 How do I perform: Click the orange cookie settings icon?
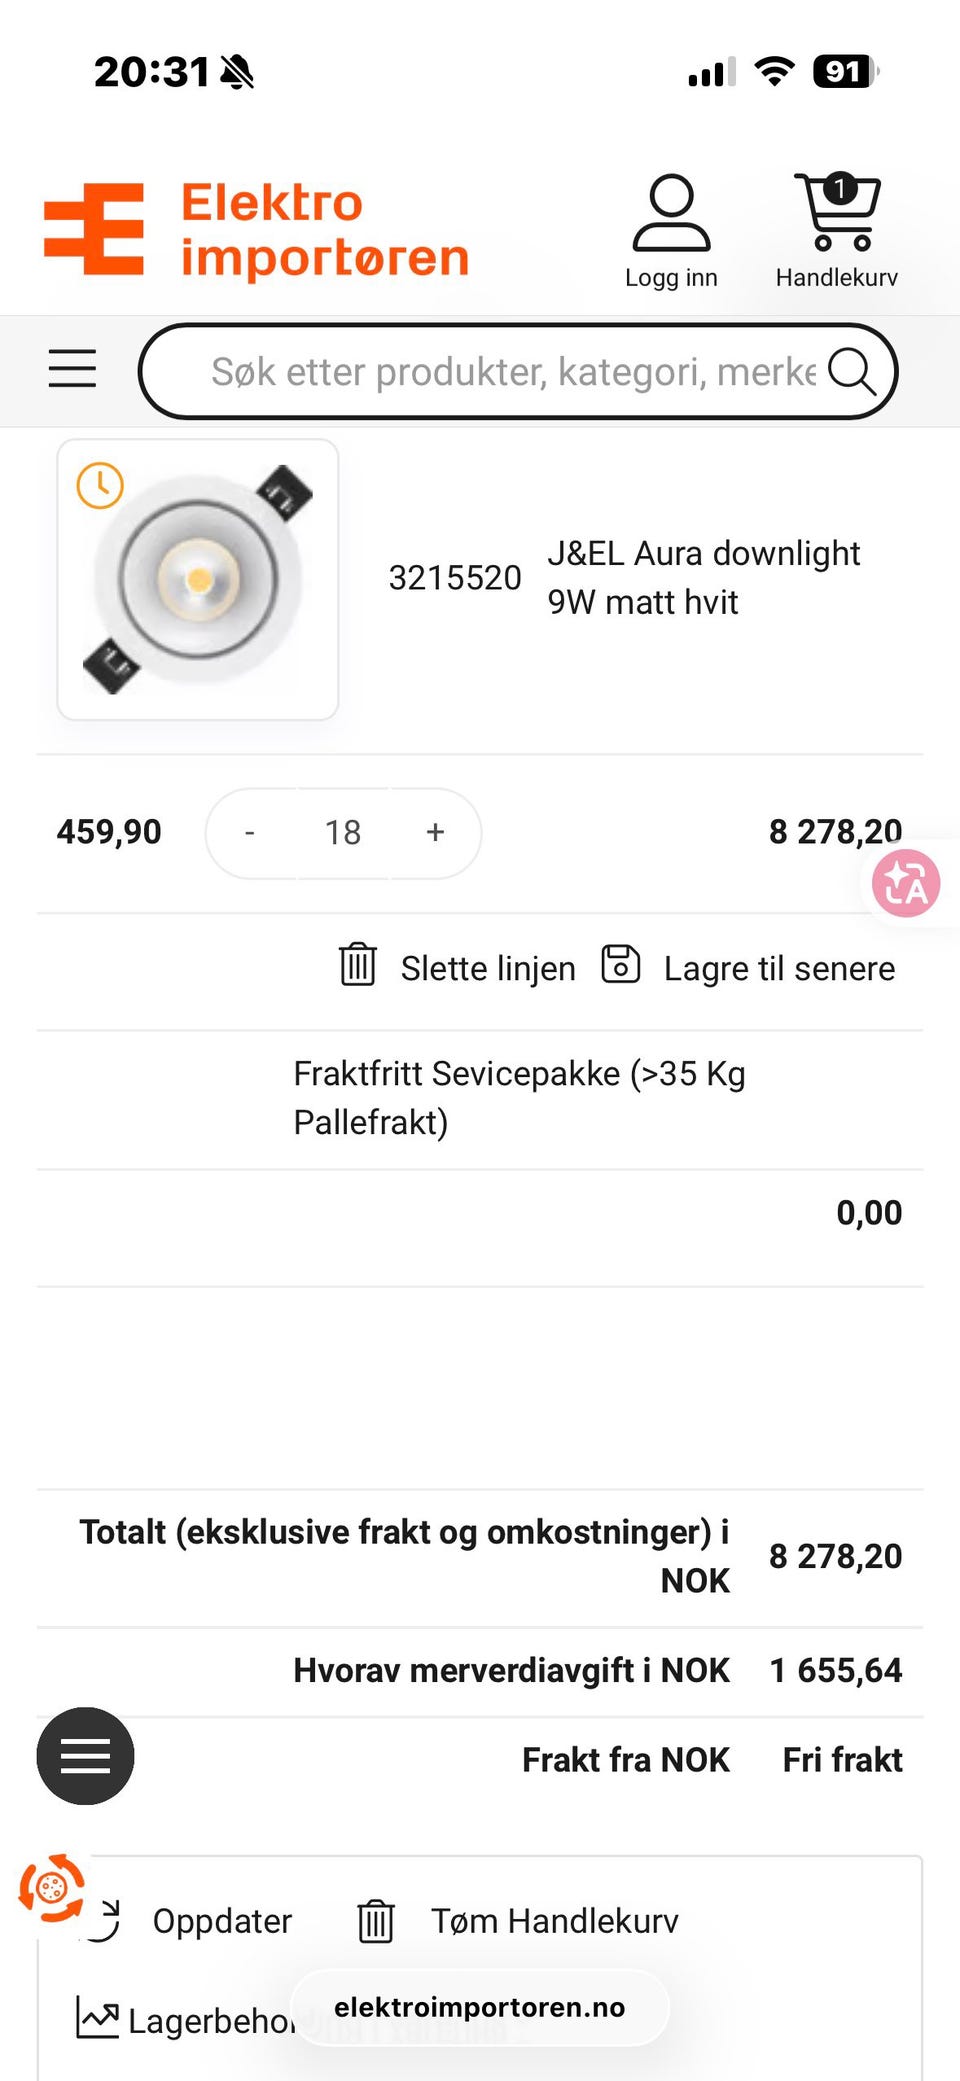pyautogui.click(x=52, y=1888)
